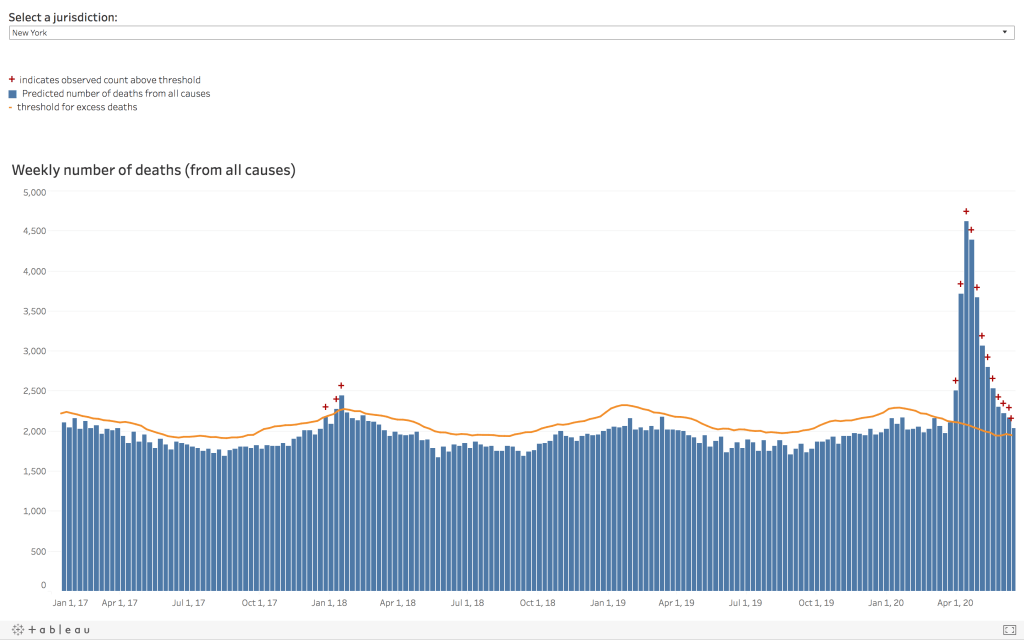Viewport: 1024px width, 640px height.
Task: Click the last bar on the chart's right edge
Action: point(1013,508)
